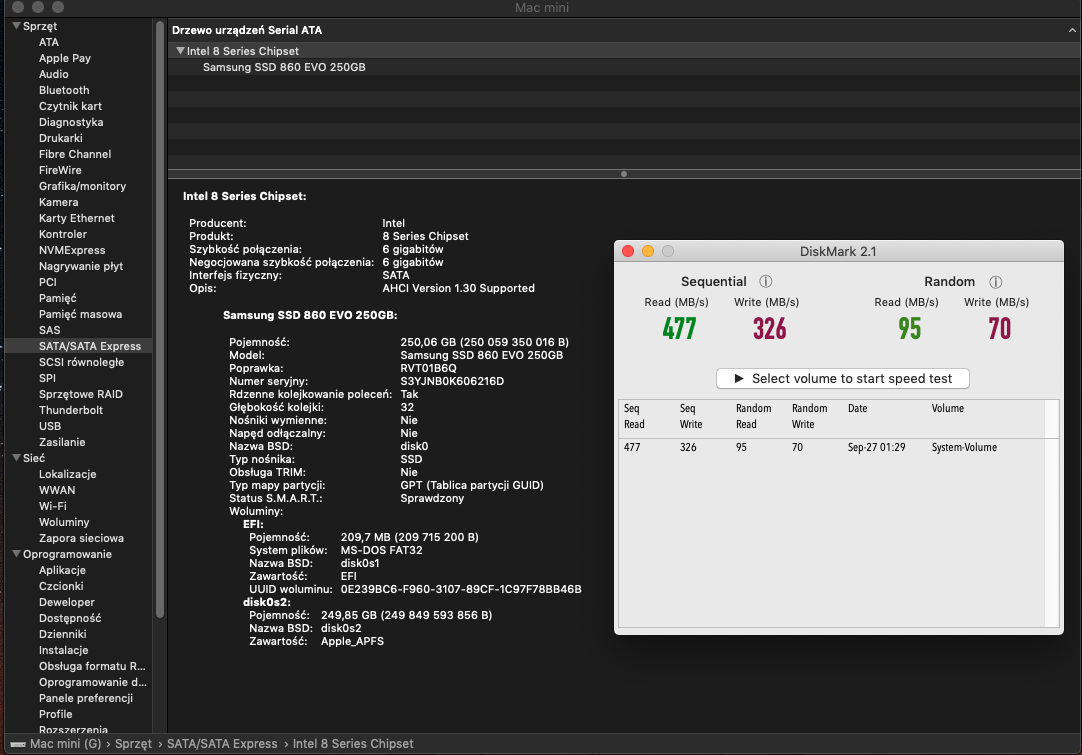Select NVMExpress in the sidebar
This screenshot has width=1082, height=755.
tap(72, 250)
